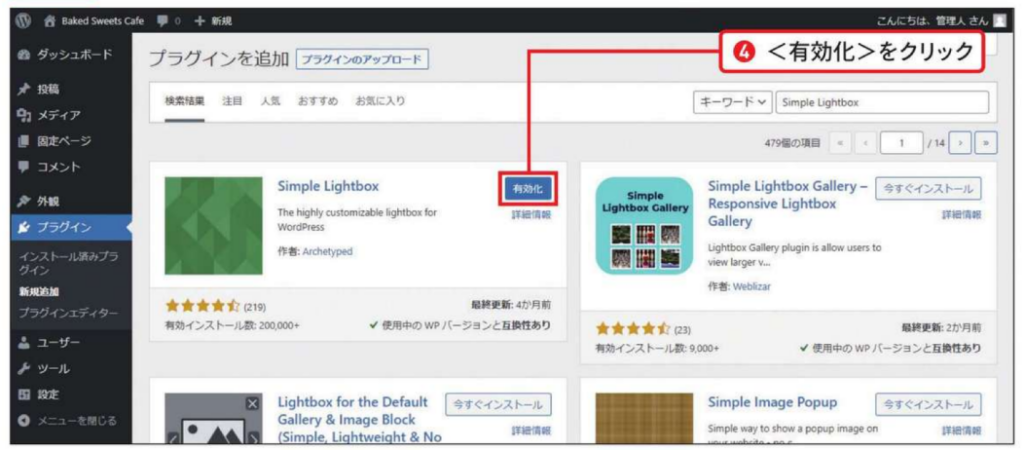Open Archetyped author link
This screenshot has width=1024, height=450.
327,251
